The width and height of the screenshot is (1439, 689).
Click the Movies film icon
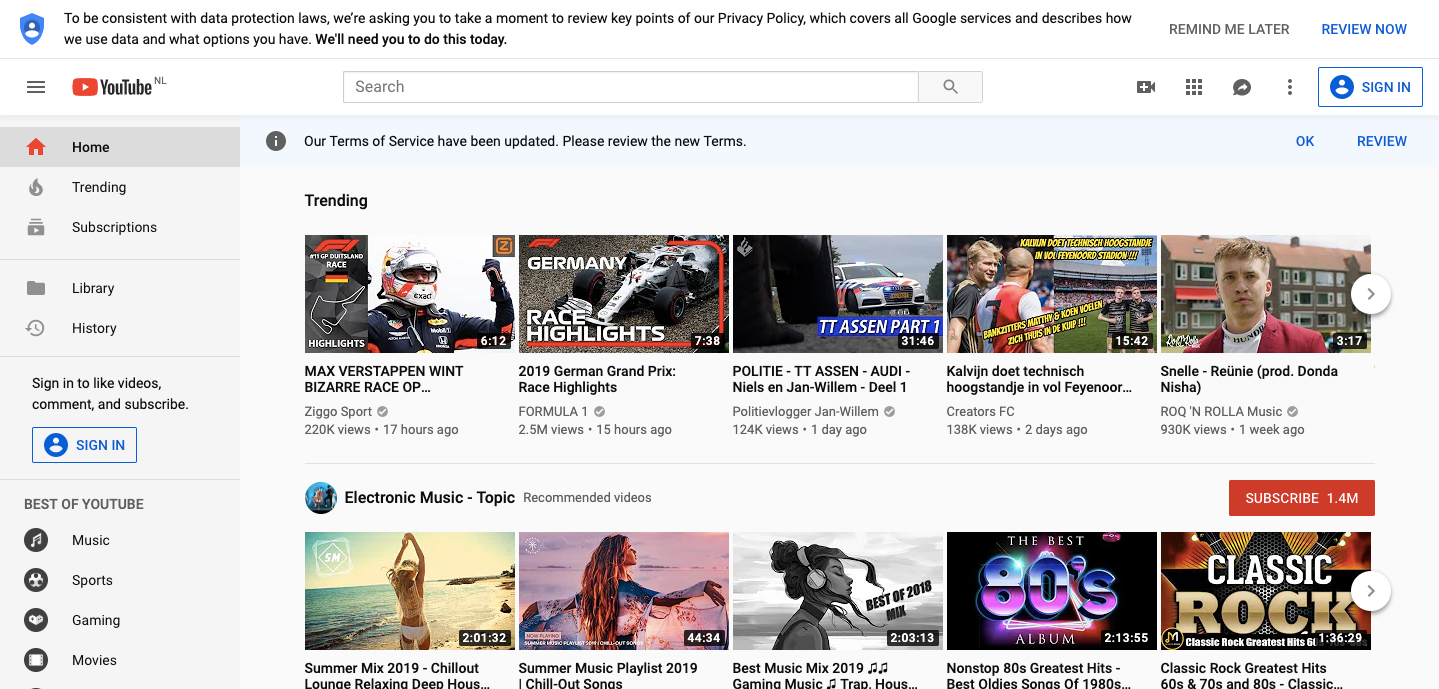(x=36, y=660)
